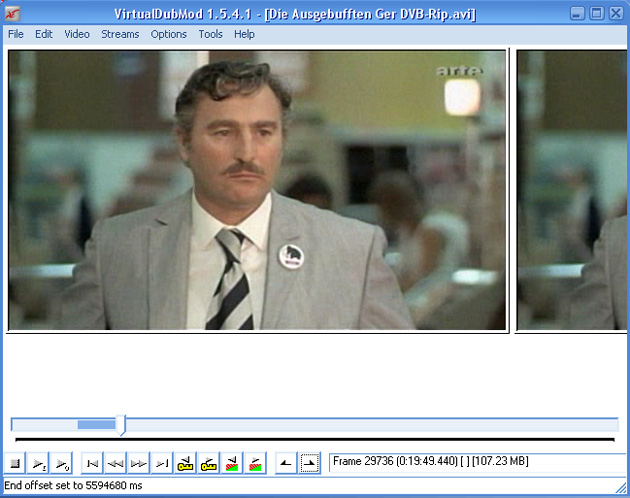Click the input video pane
This screenshot has width=630, height=498.
(x=257, y=190)
